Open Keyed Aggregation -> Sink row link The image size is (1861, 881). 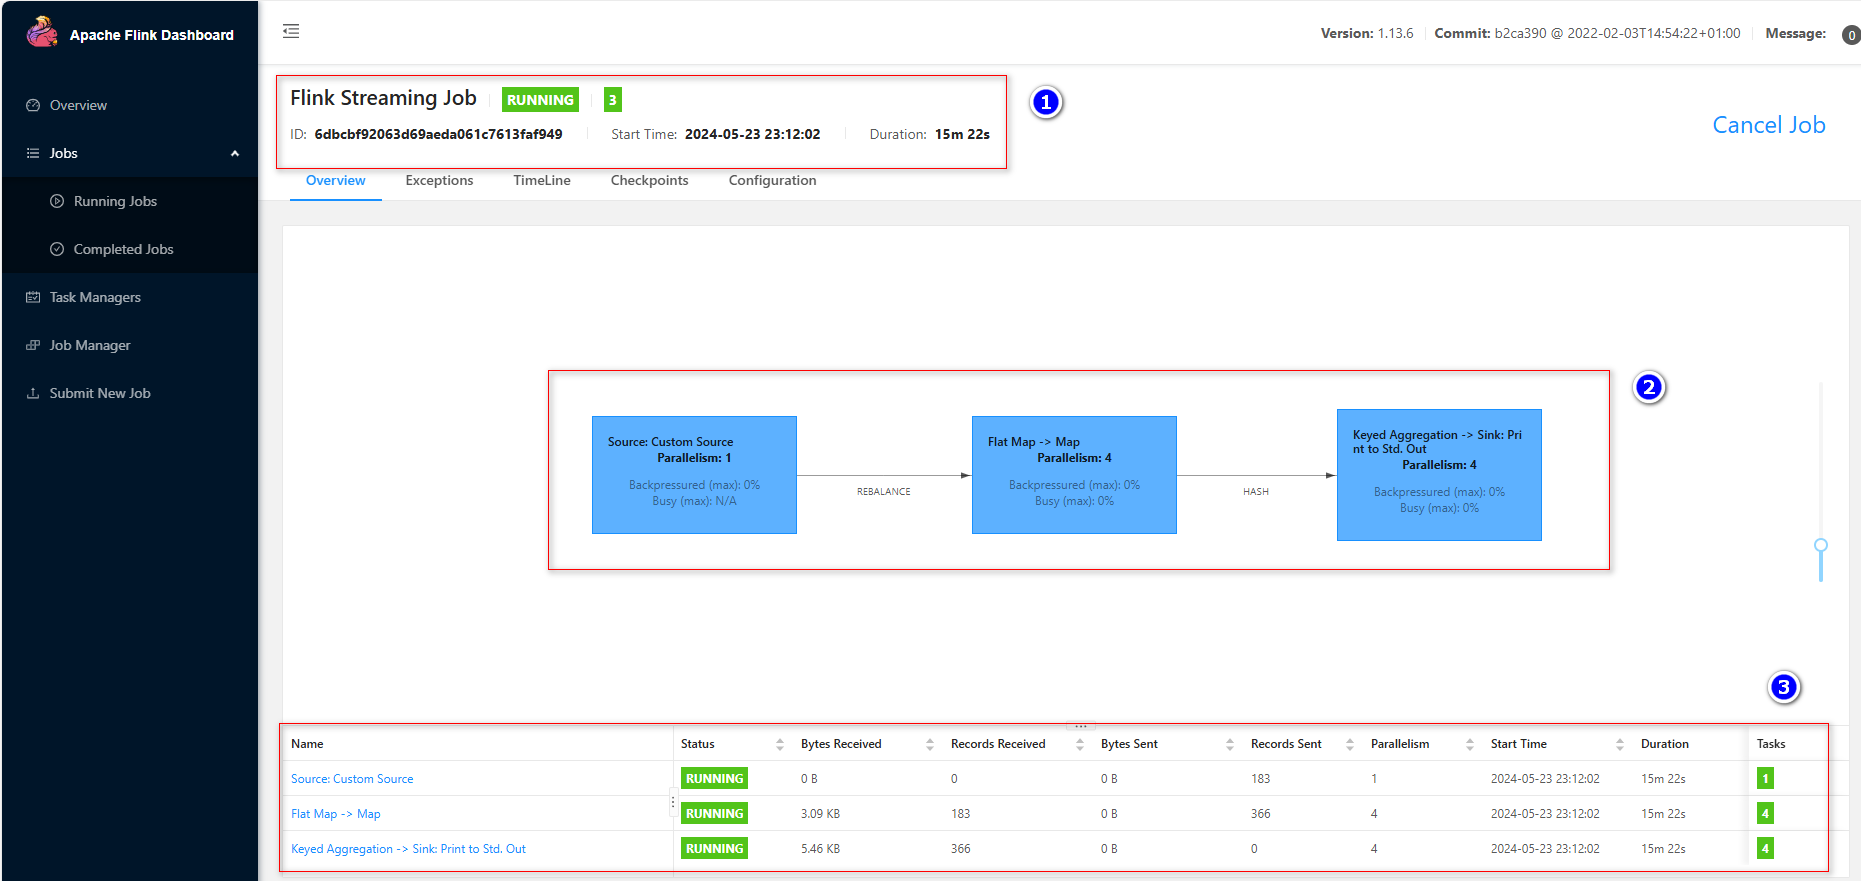coord(408,849)
